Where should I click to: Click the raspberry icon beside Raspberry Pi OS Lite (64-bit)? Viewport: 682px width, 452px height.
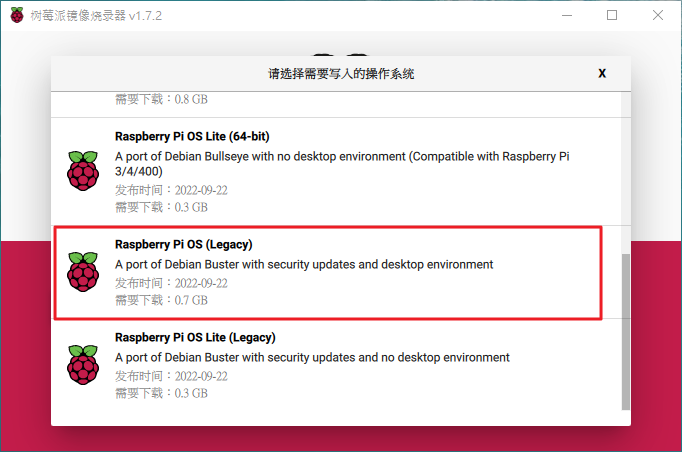[83, 171]
